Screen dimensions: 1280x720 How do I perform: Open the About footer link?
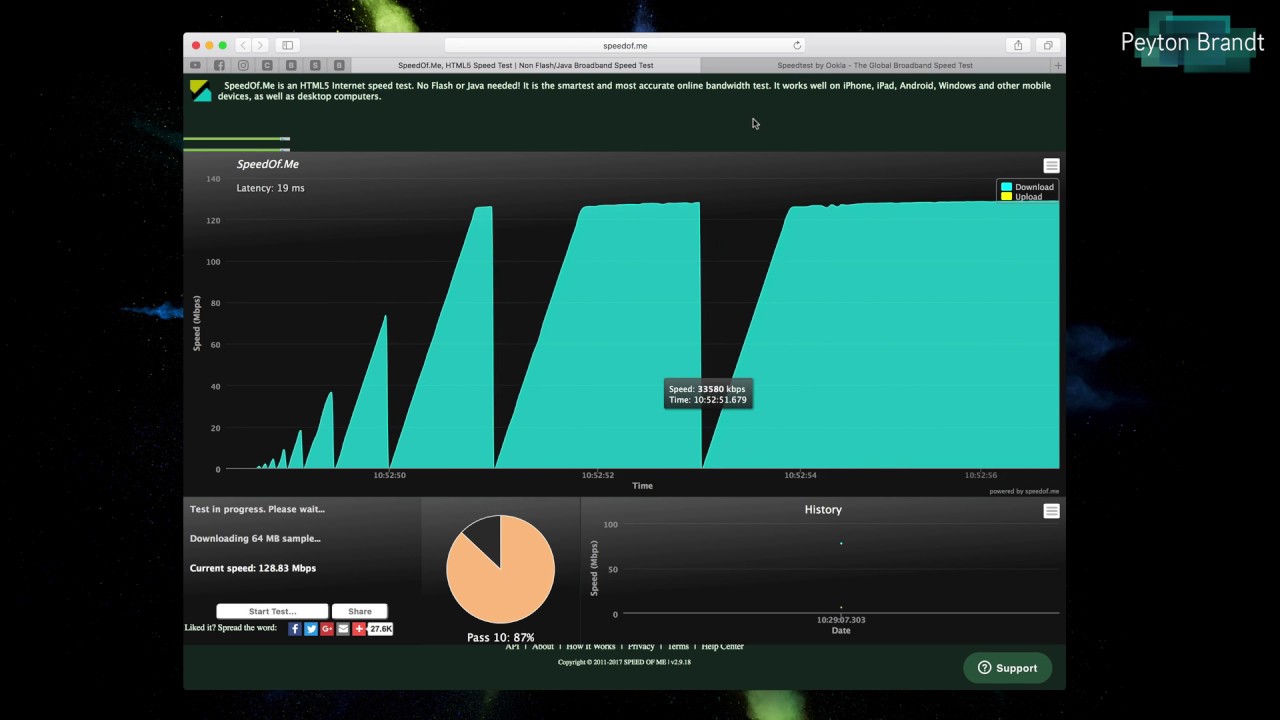[543, 647]
